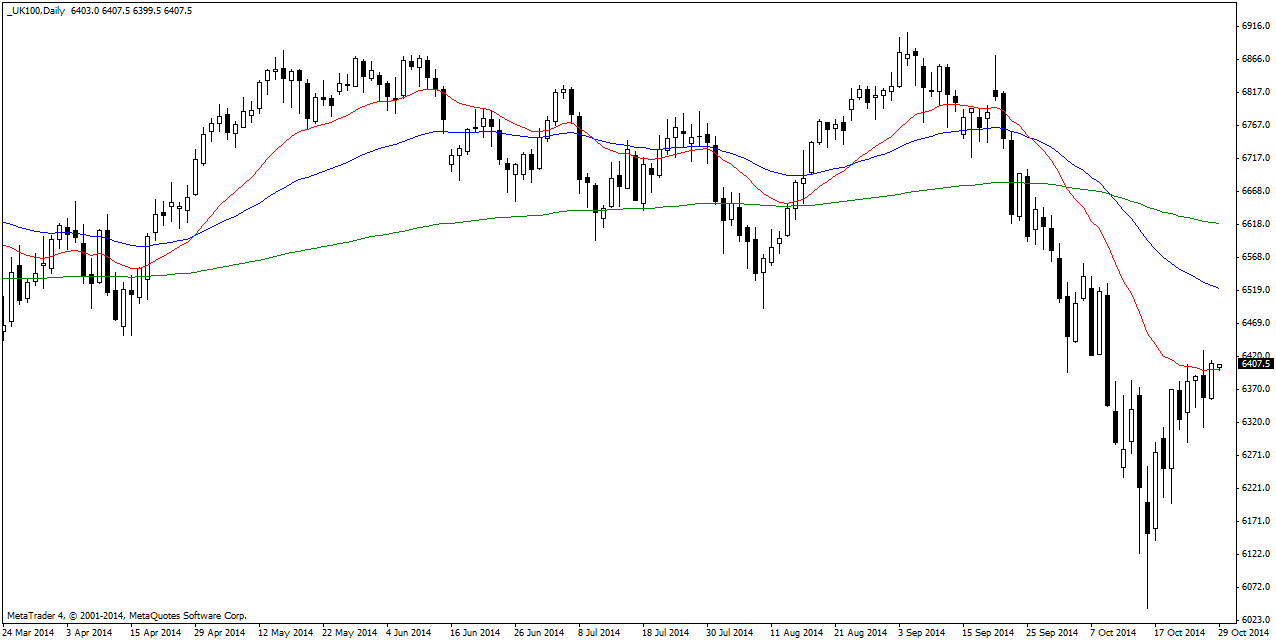Click the 3 Sep 2014 date label
Image resolution: width=1276 pixels, height=641 pixels.
[x=921, y=632]
